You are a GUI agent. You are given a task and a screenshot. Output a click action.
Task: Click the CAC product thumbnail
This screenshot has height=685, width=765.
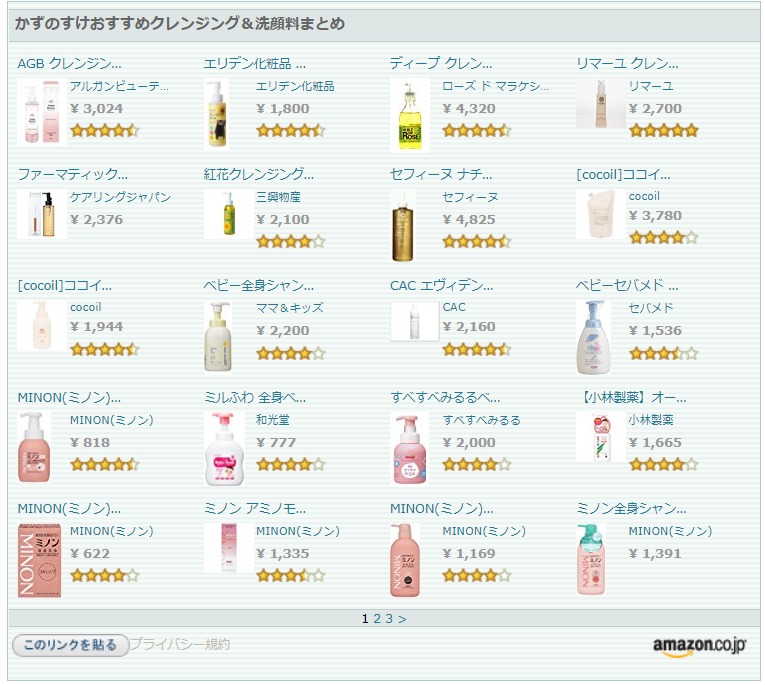coord(415,321)
